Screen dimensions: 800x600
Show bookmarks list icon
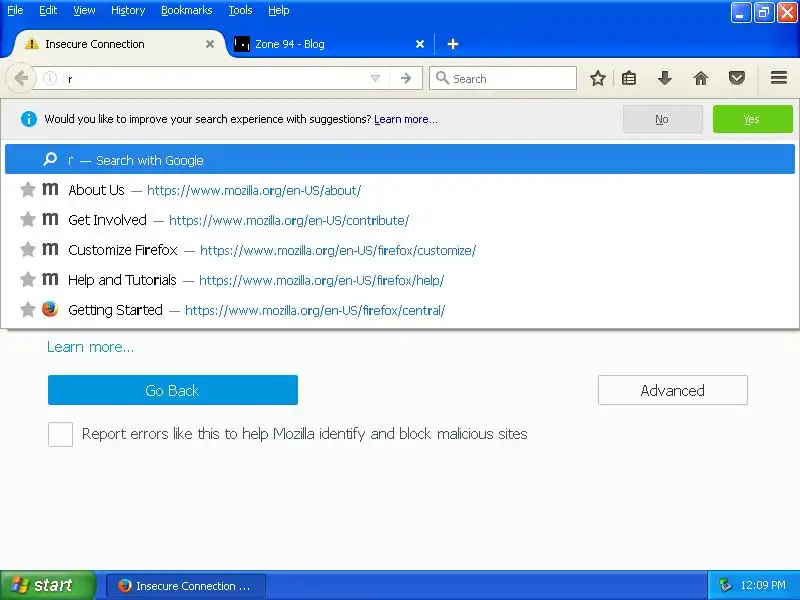point(629,78)
